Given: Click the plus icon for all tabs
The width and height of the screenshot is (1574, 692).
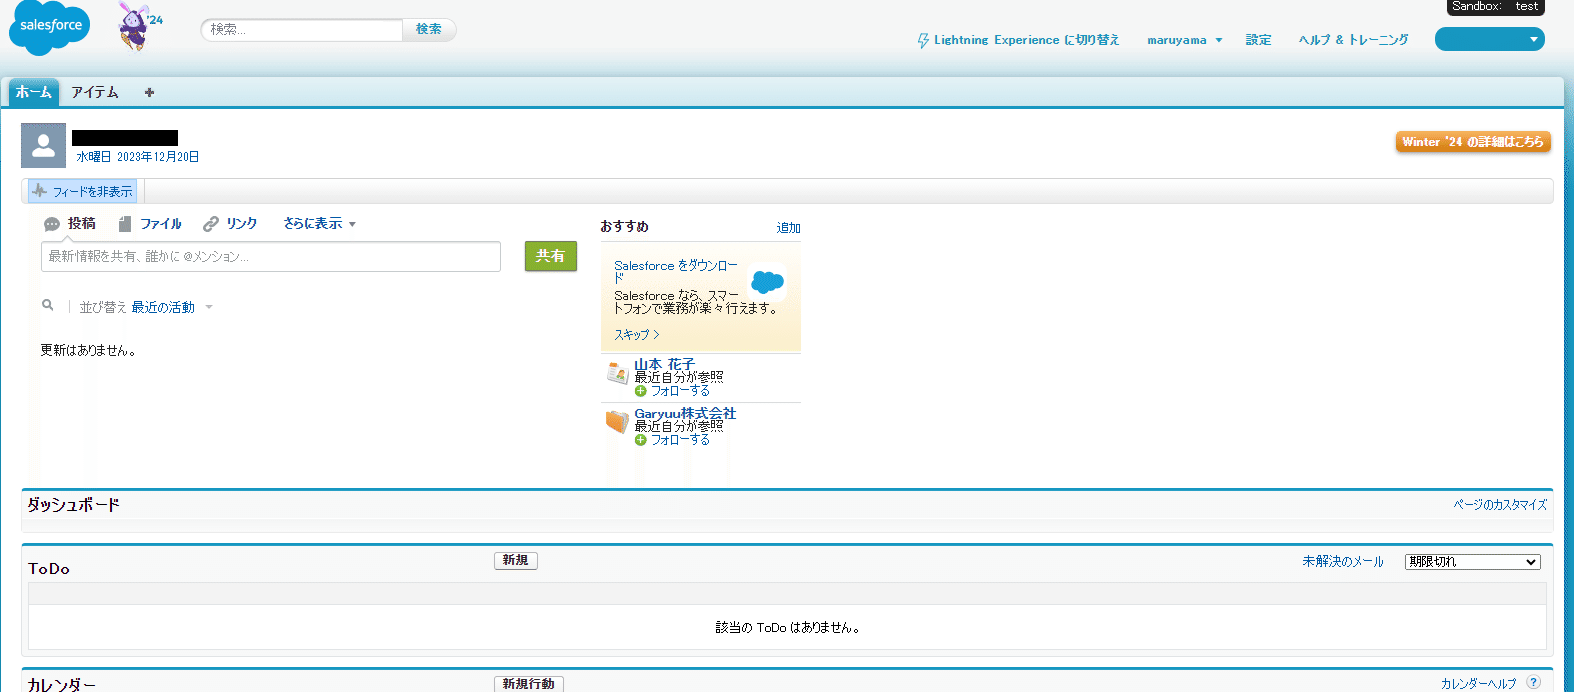Looking at the screenshot, I should tap(149, 93).
